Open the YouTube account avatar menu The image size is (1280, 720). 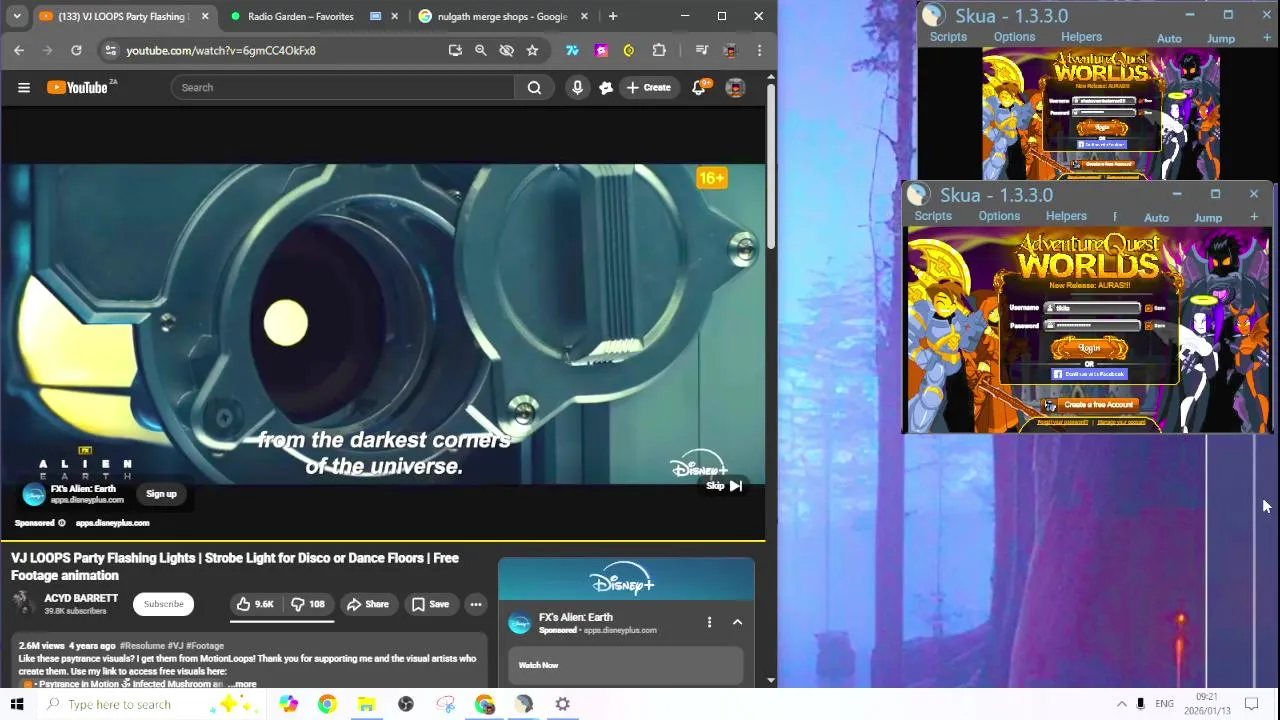(x=735, y=87)
